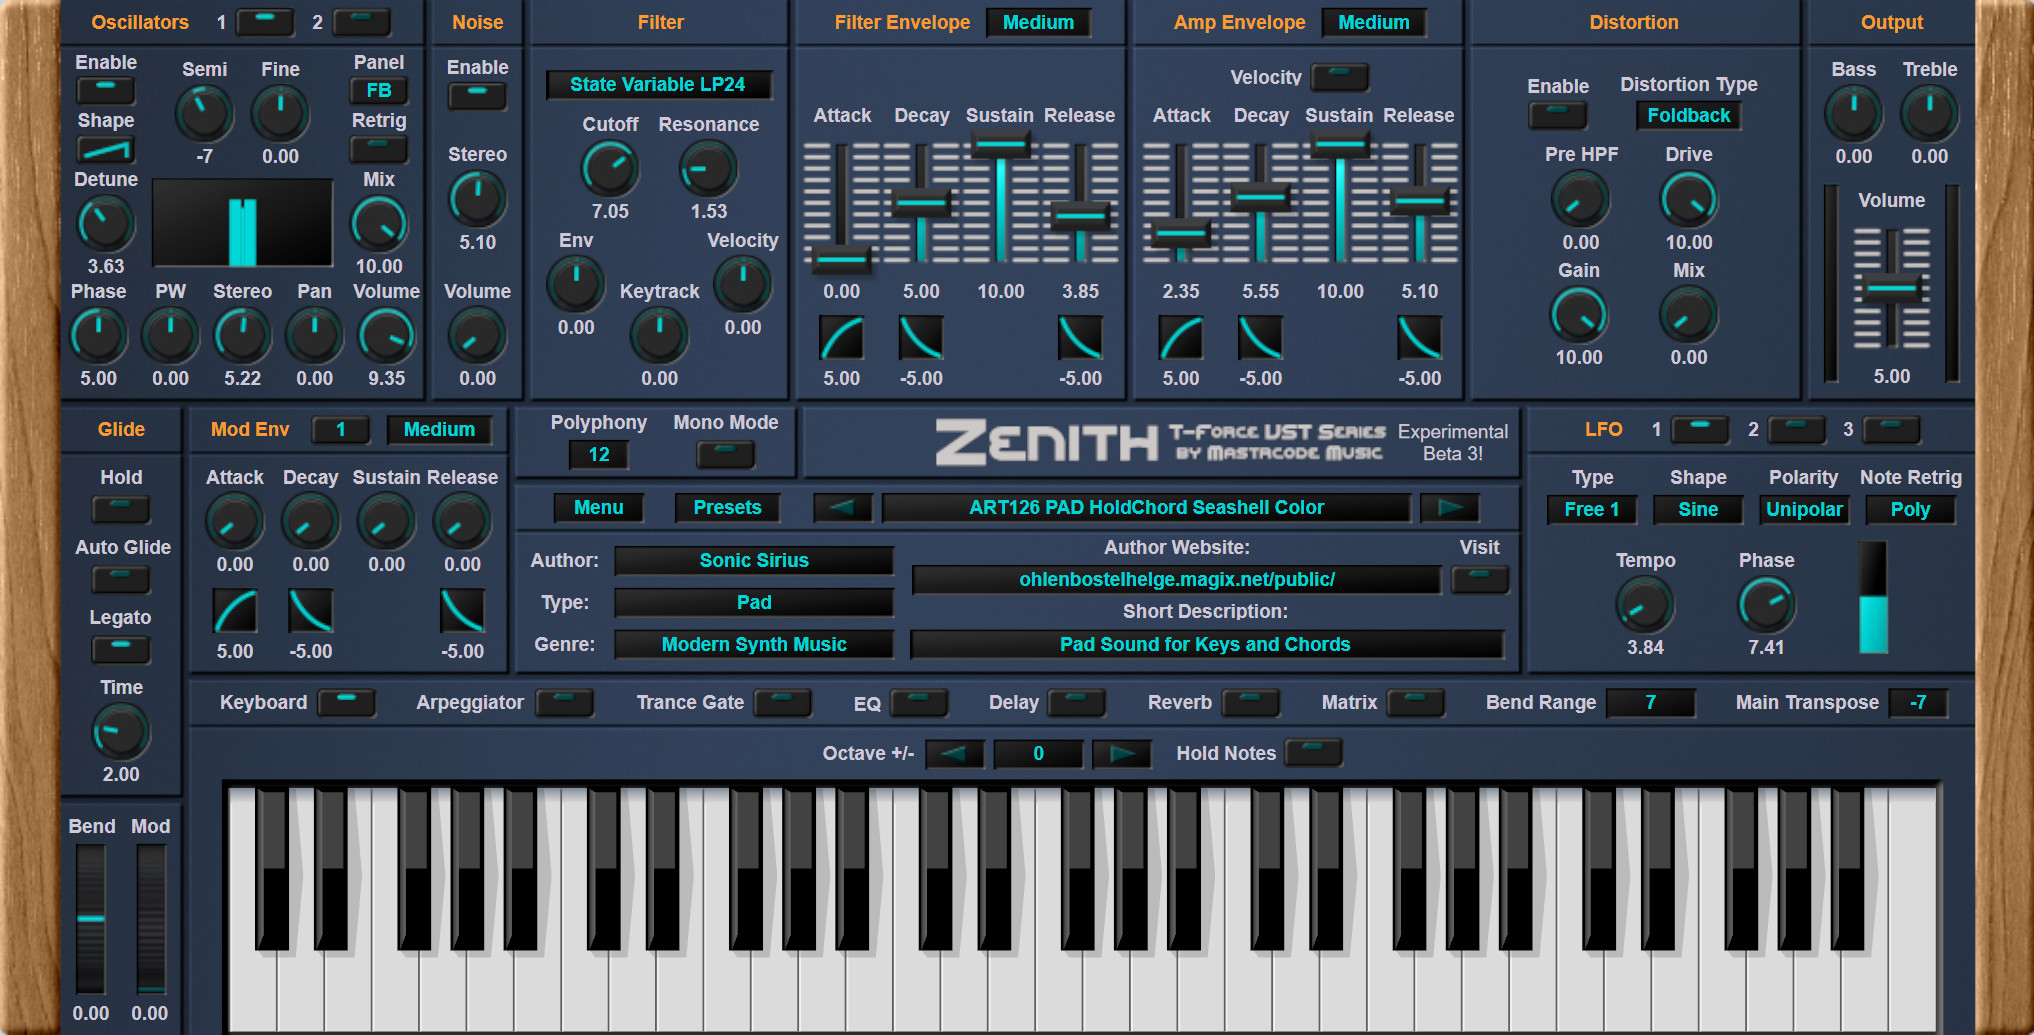Open the Amp Envelope Medium range dropdown
Screen dimensions: 2034x1035
coord(1374,22)
